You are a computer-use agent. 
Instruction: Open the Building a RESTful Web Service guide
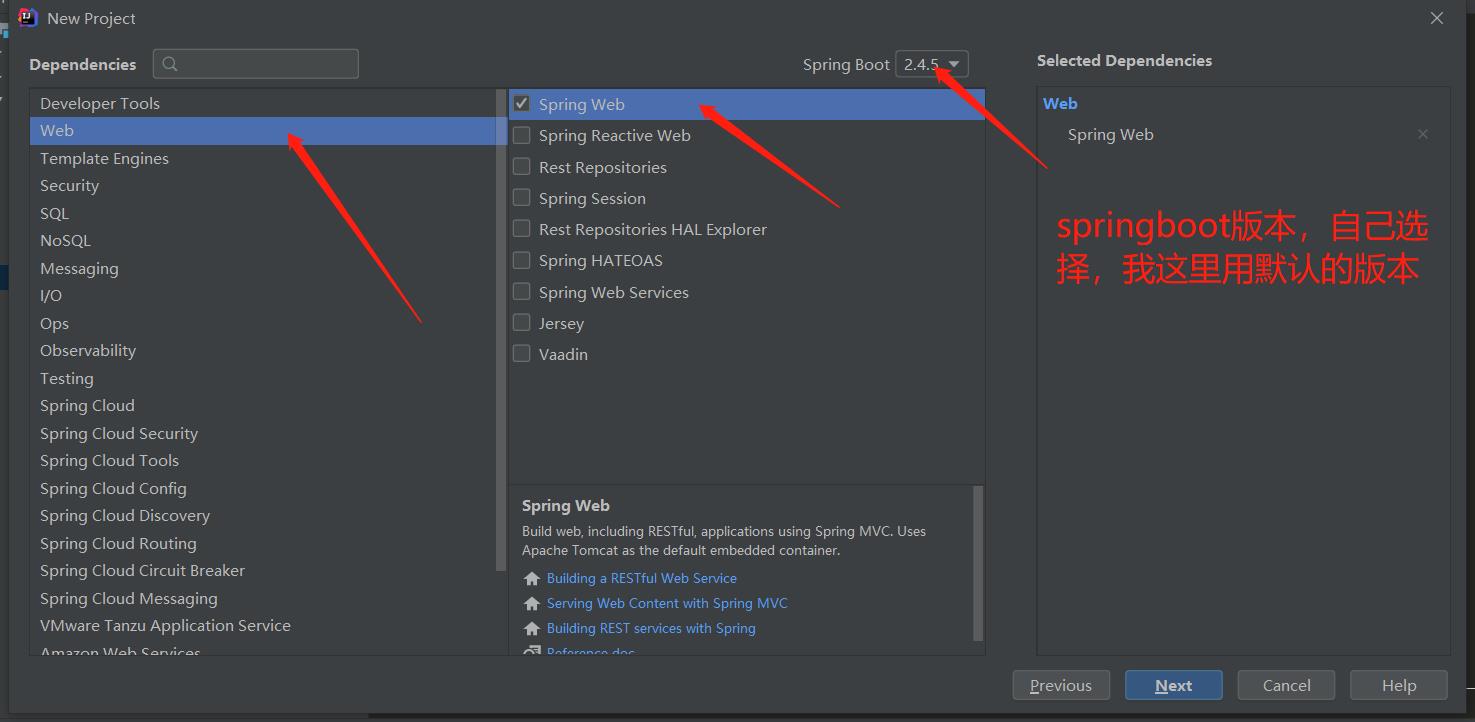tap(642, 578)
